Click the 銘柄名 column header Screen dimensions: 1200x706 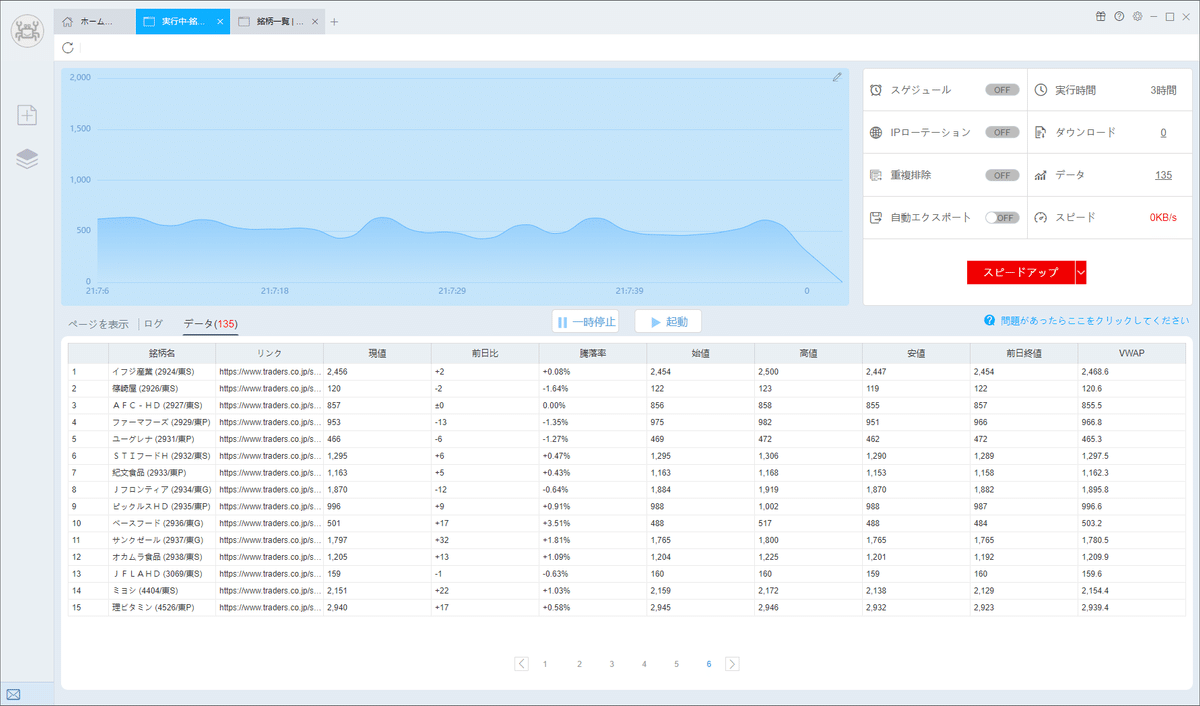pos(162,353)
